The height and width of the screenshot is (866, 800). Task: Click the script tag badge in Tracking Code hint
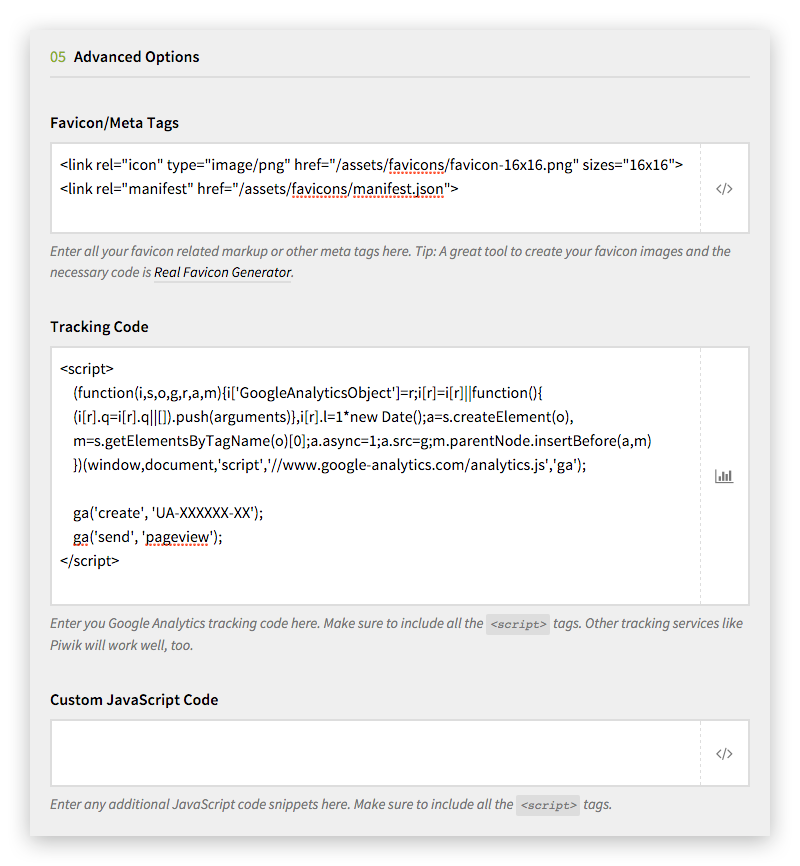pyautogui.click(x=517, y=624)
